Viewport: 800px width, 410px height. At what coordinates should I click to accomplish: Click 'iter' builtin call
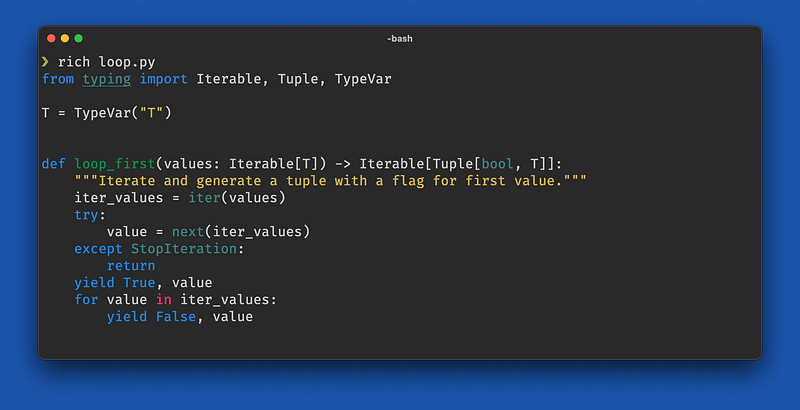tap(204, 197)
